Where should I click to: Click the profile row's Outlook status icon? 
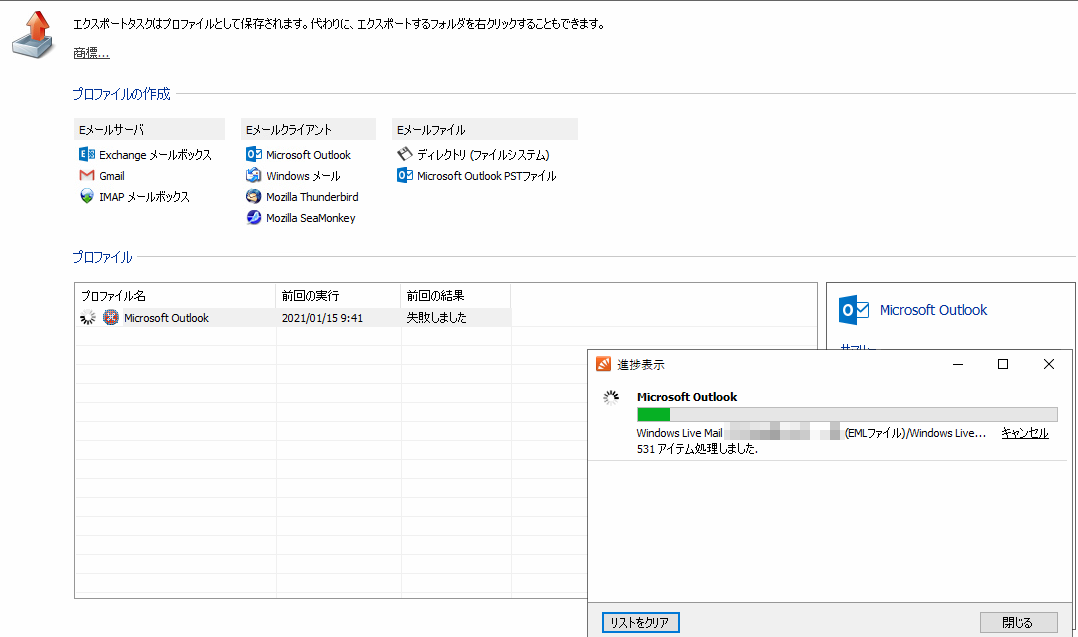tap(111, 317)
